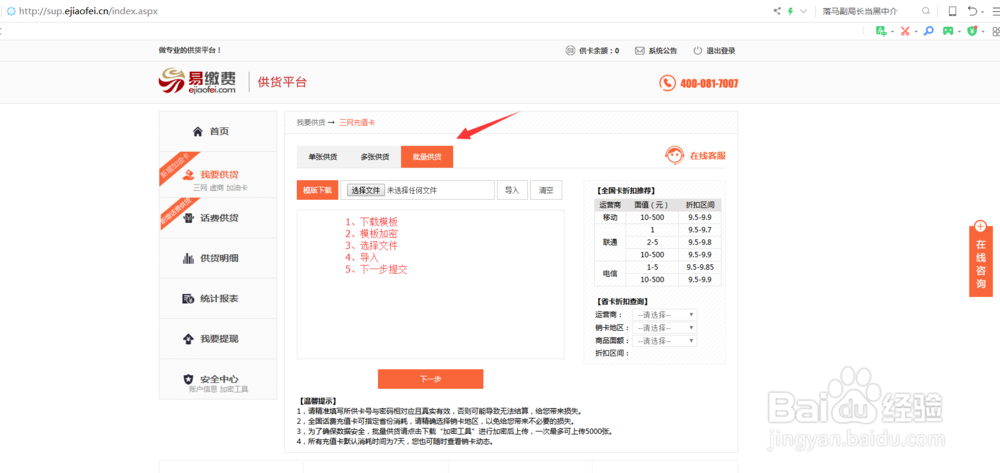Click the search magnifier in the browser search box
This screenshot has height=473, width=1000.
tap(926, 11)
